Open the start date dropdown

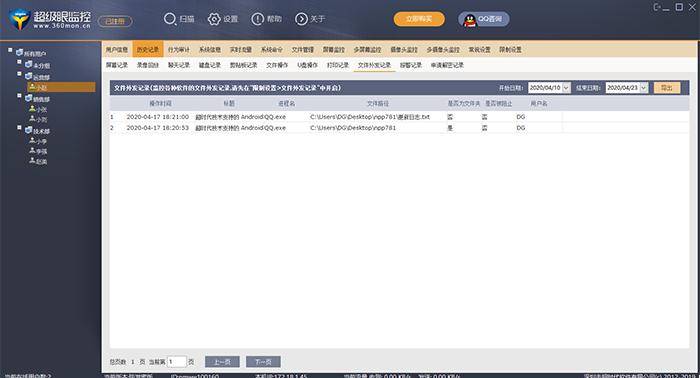coord(566,87)
